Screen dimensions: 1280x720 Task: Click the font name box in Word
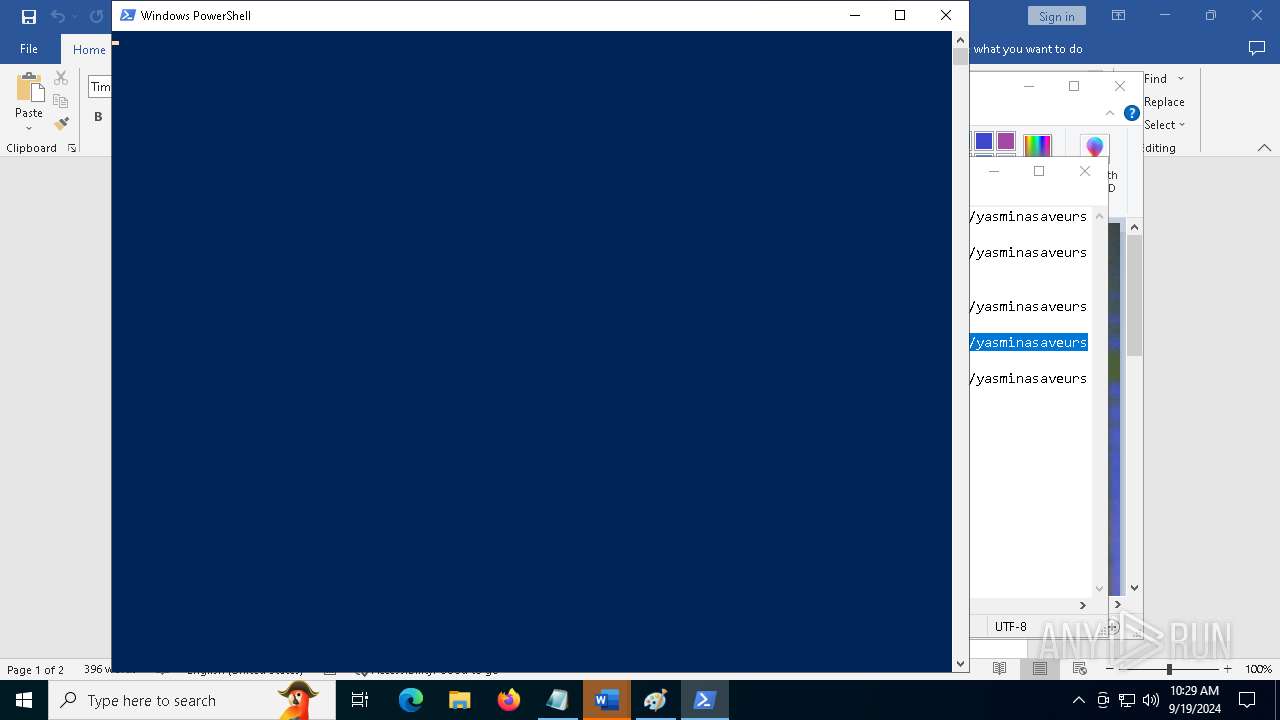100,87
